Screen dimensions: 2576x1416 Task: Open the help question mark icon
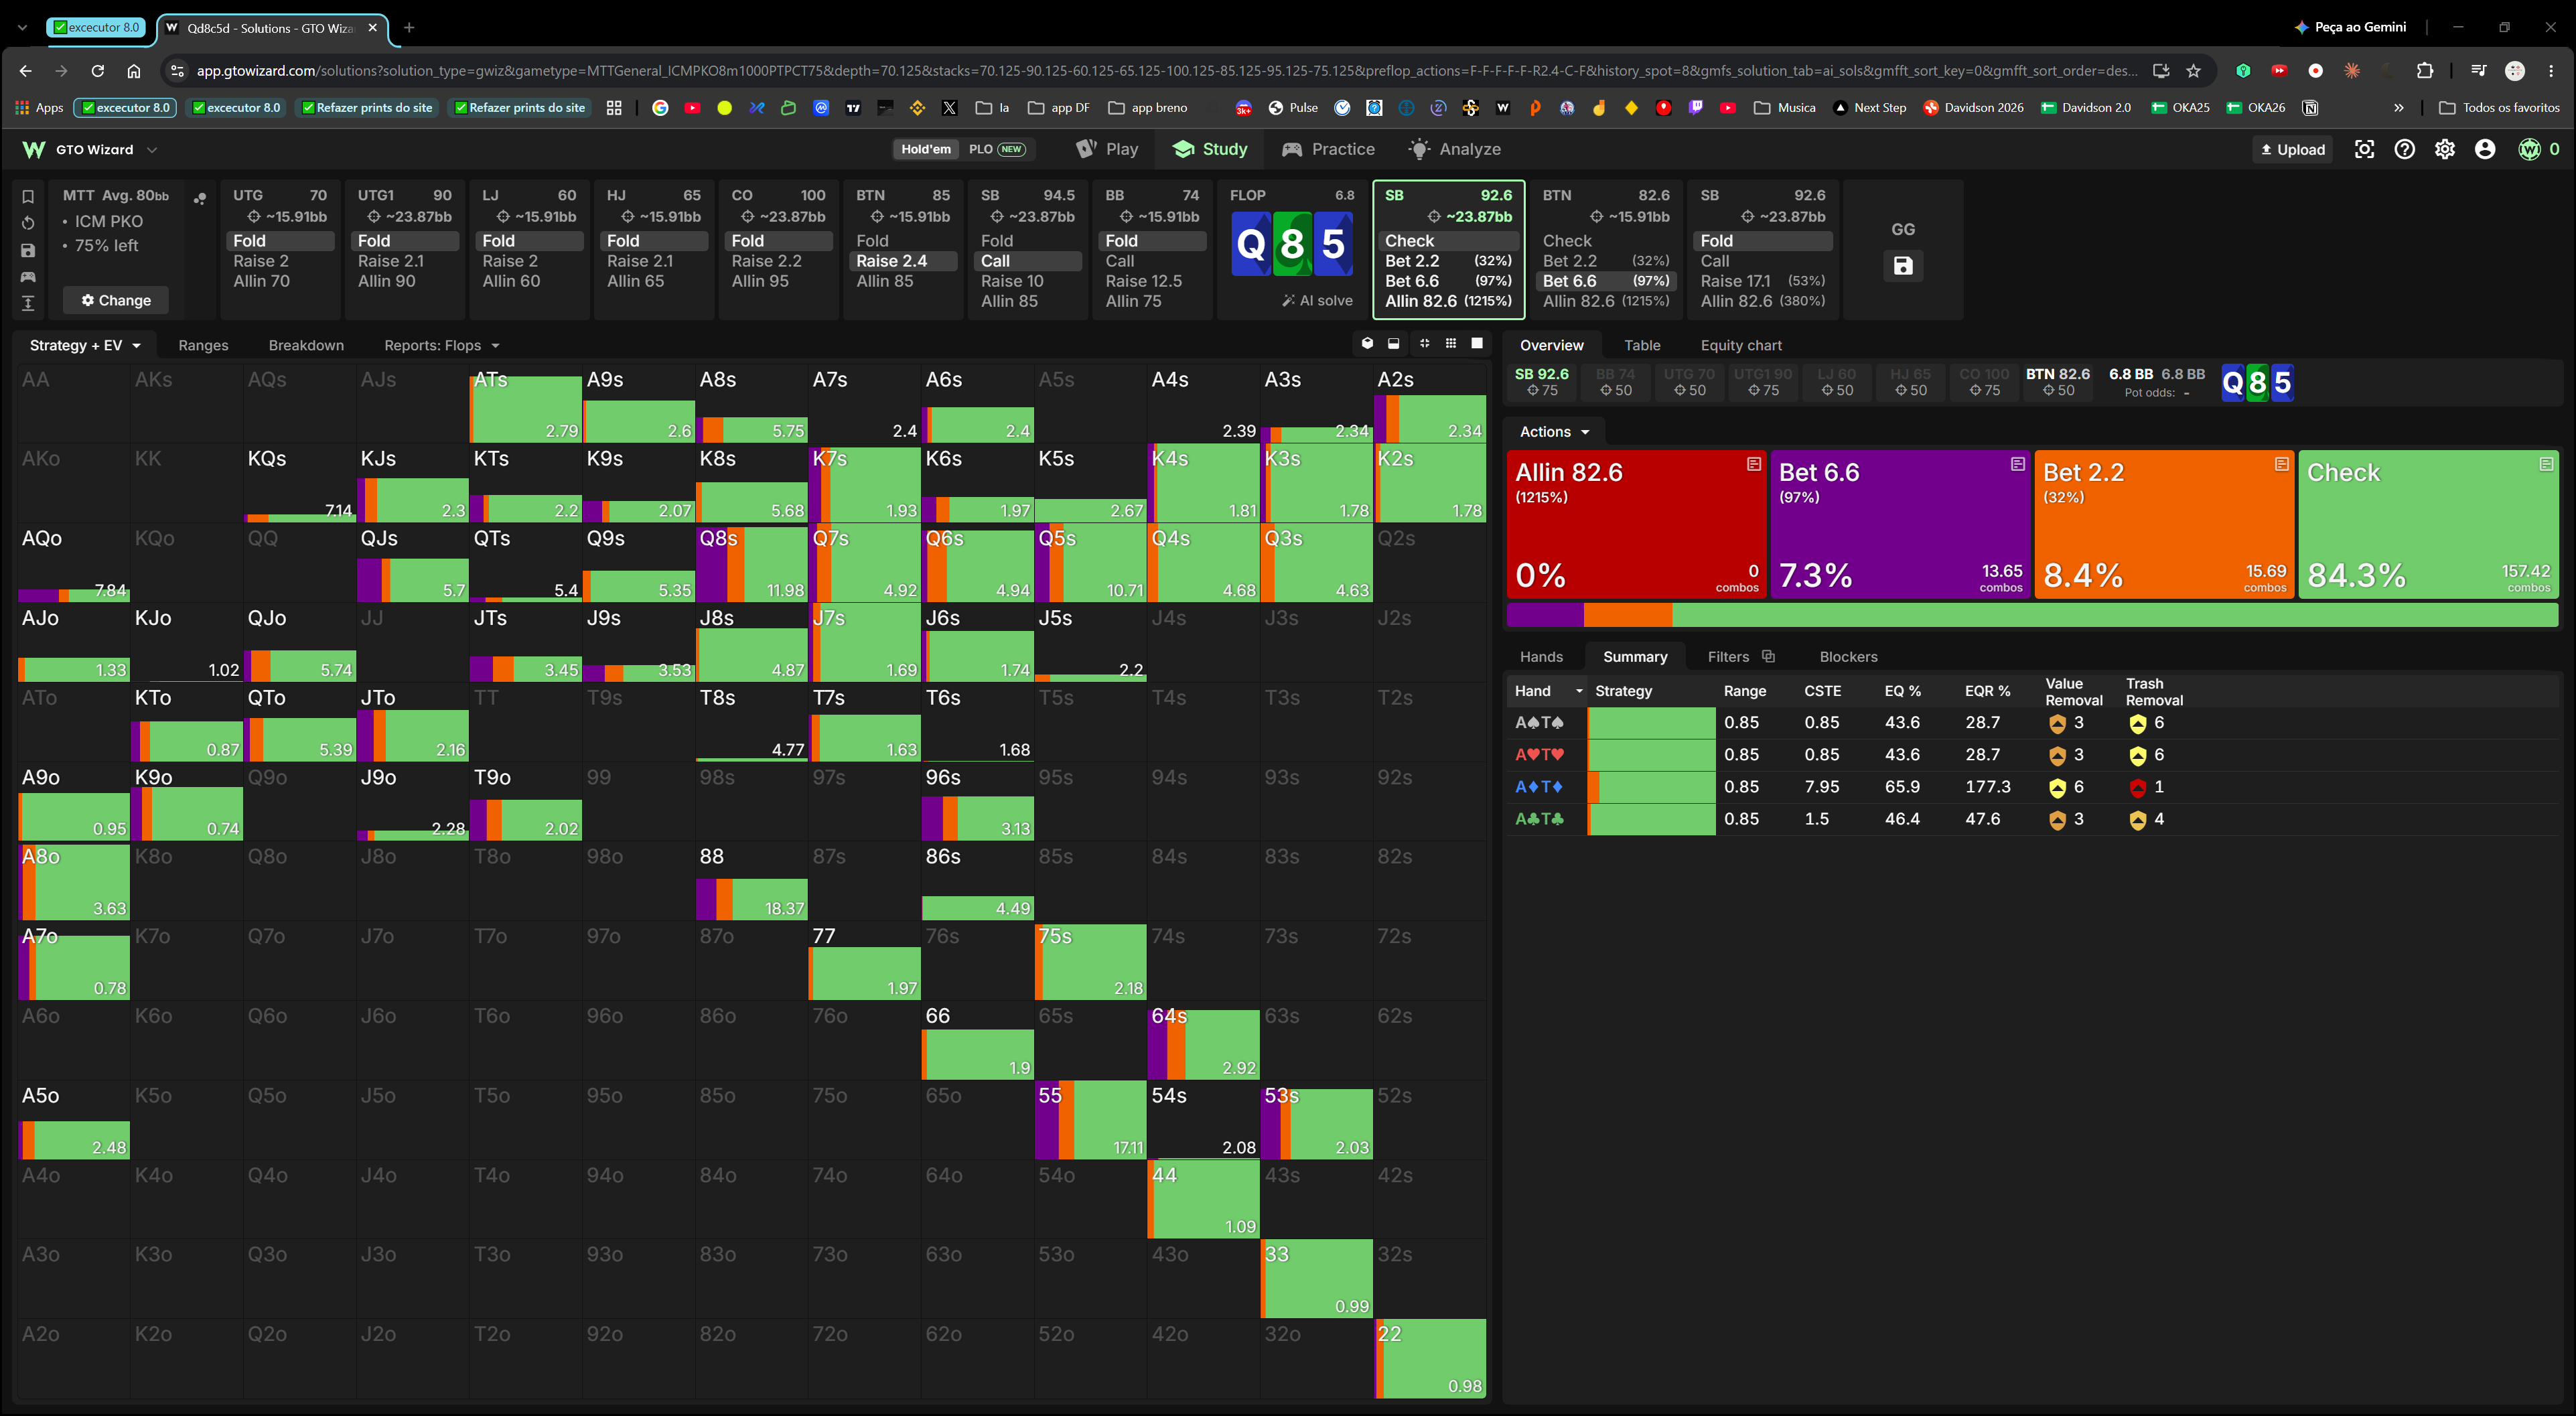[x=2404, y=149]
